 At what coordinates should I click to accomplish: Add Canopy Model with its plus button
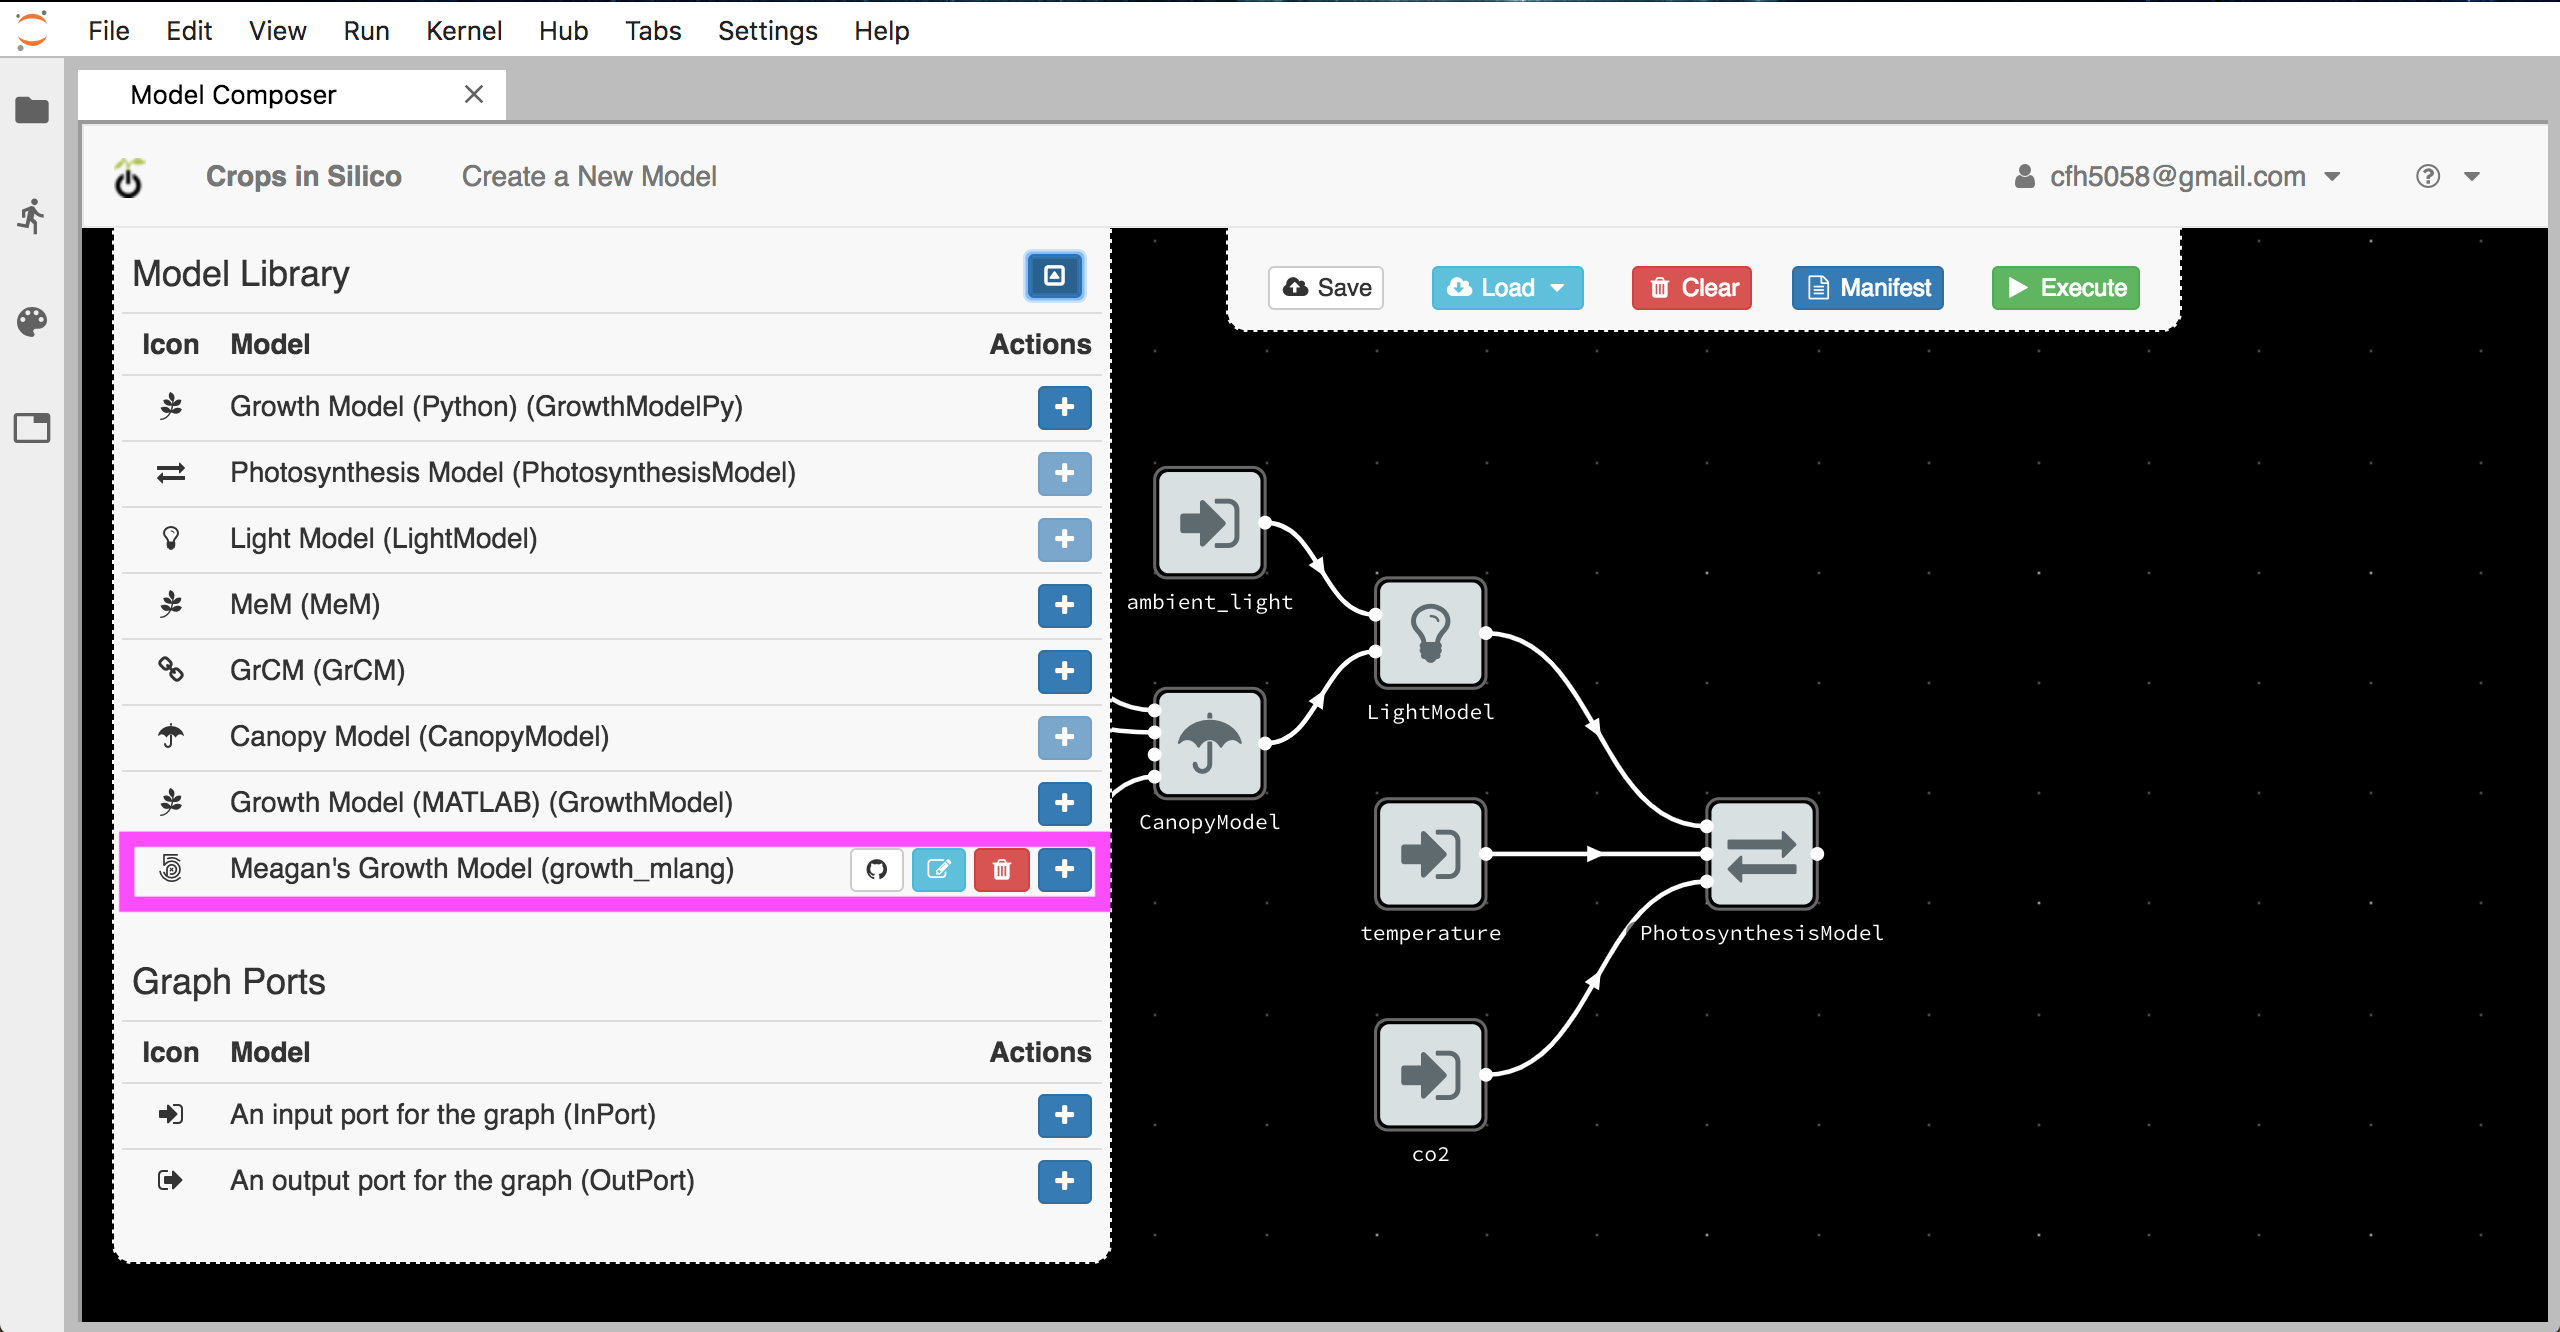[x=1064, y=737]
